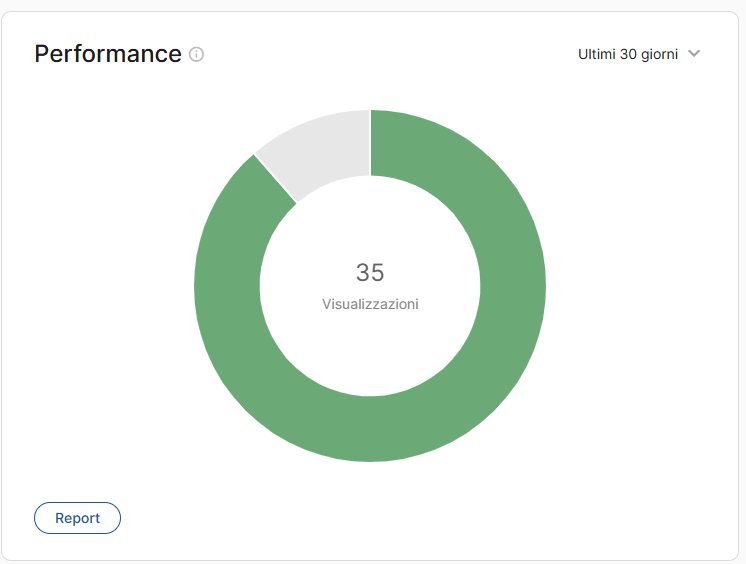
Task: Click the white divider at the donut's top
Action: 370,142
